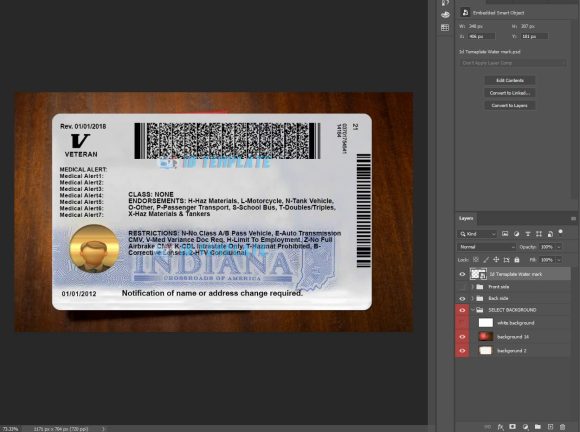
Task: Filter layers by pixel layer icon
Action: [x=505, y=234]
